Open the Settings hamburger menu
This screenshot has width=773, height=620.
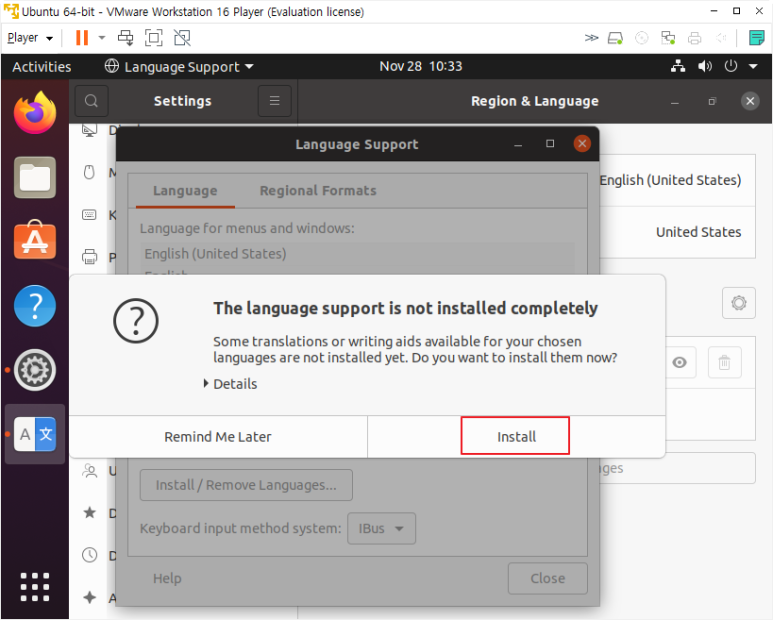(x=275, y=101)
